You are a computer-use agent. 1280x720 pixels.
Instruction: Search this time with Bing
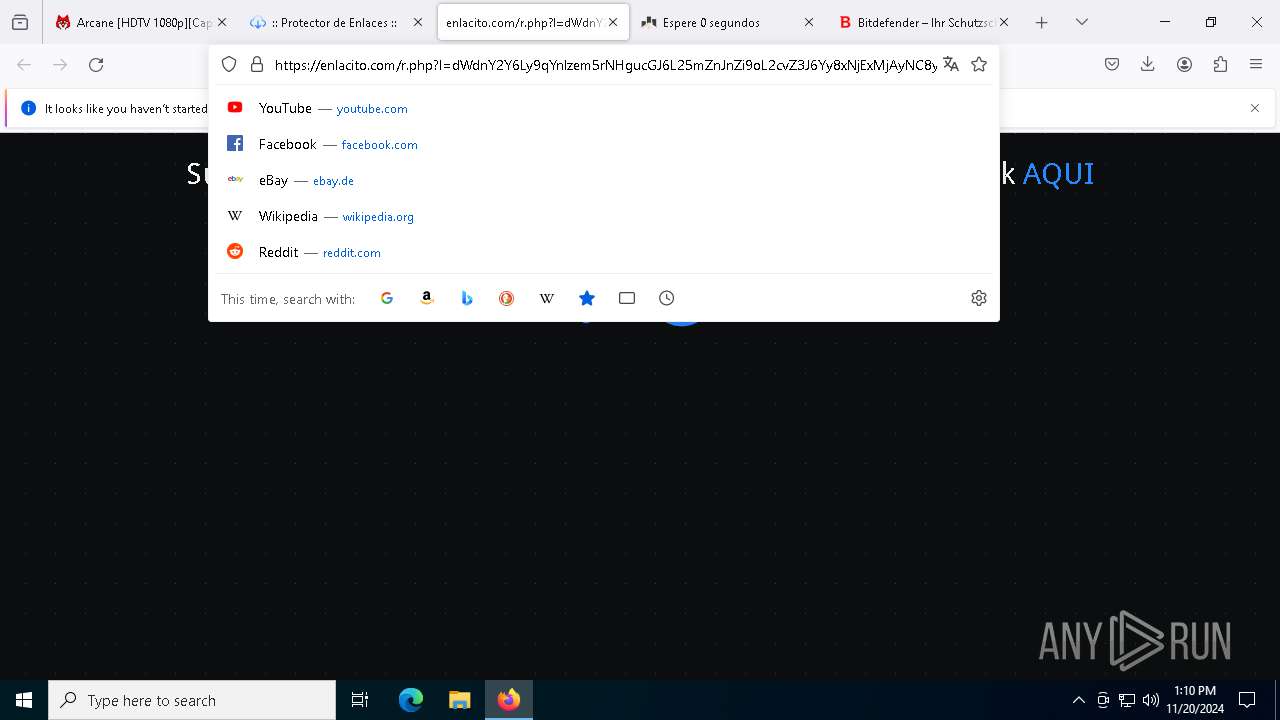[467, 298]
